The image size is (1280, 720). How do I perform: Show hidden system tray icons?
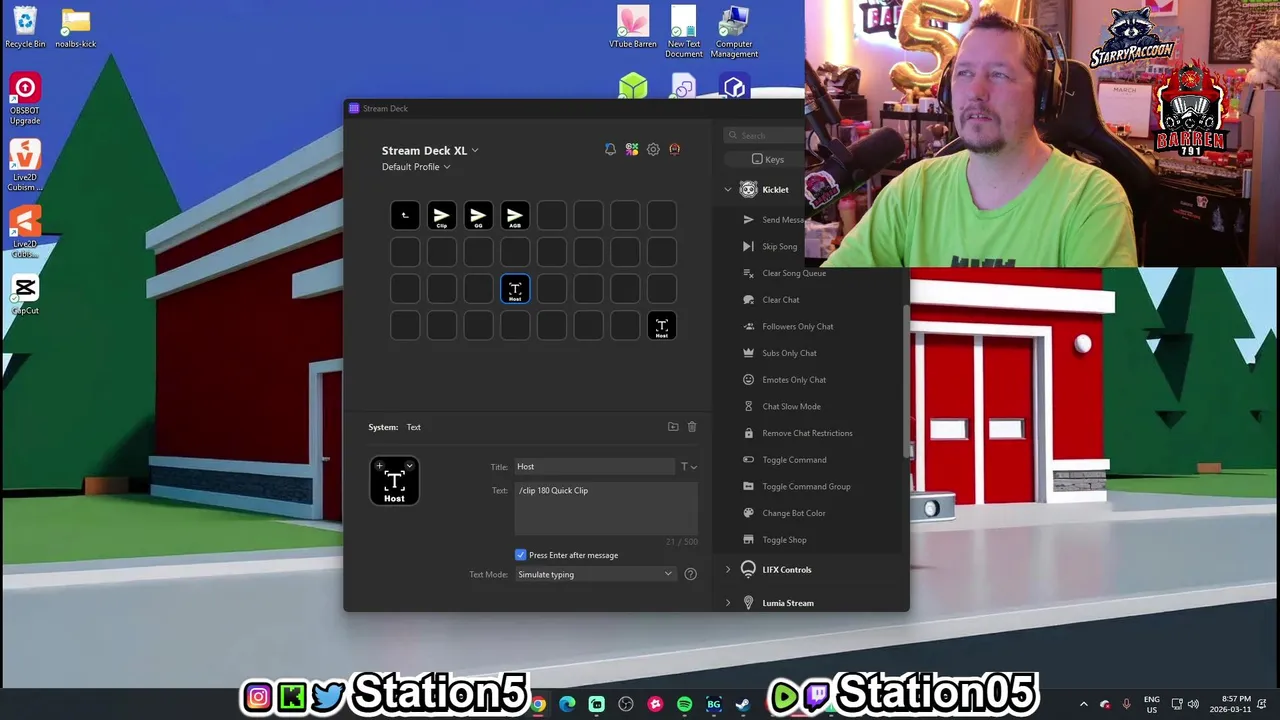[1083, 704]
